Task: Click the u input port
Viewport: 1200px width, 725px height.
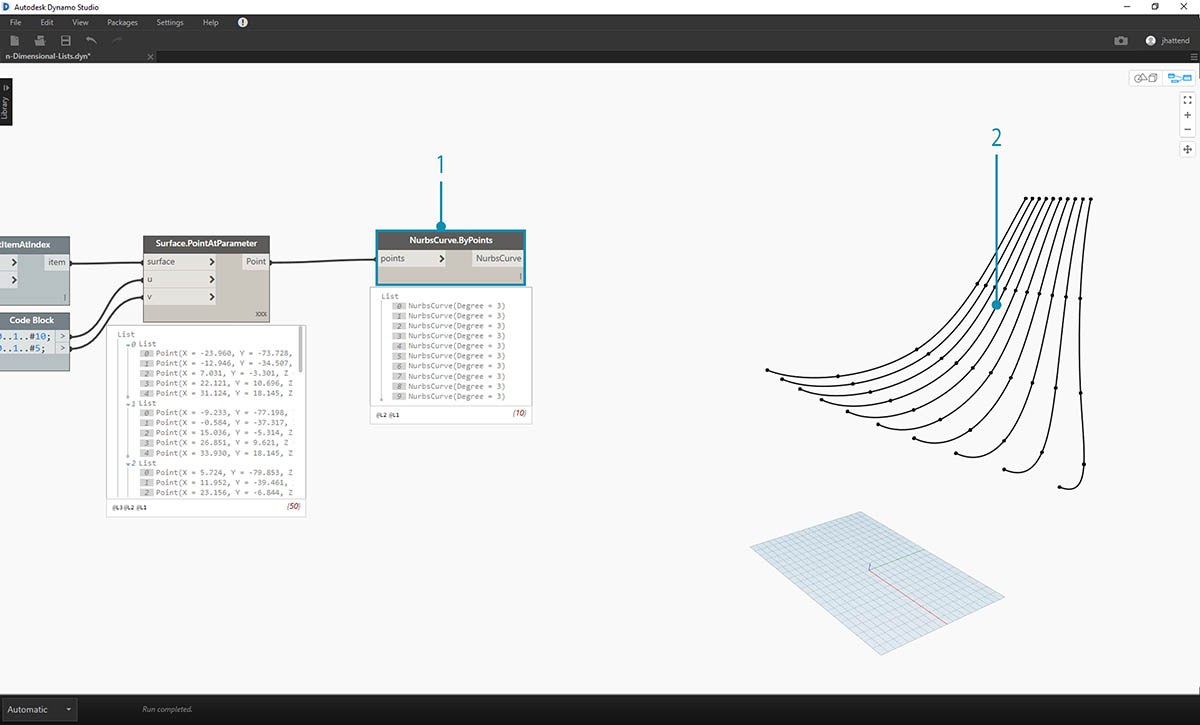Action: [180, 279]
